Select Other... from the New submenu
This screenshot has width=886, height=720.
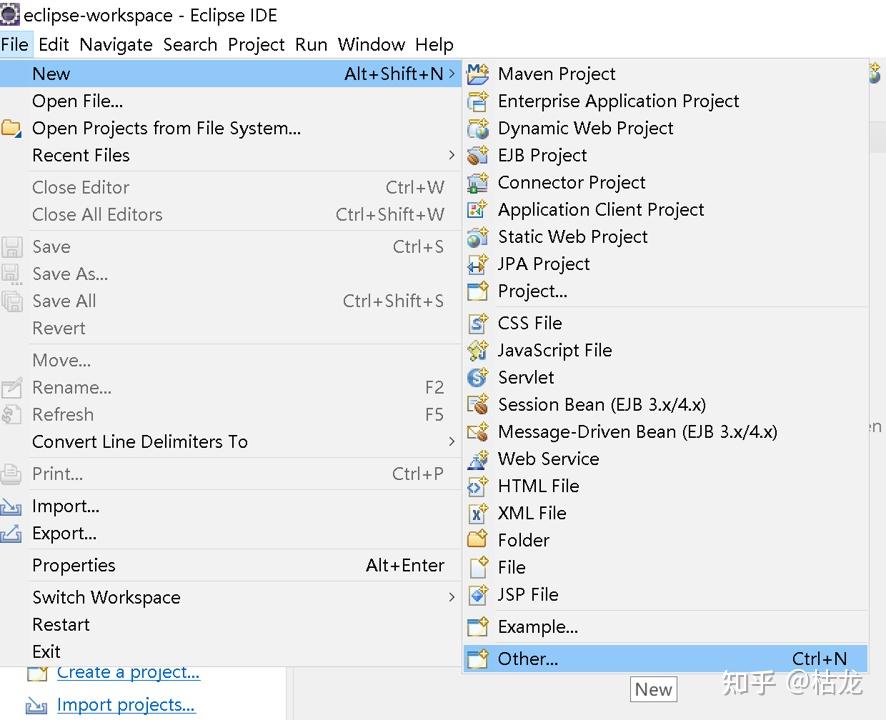point(528,658)
